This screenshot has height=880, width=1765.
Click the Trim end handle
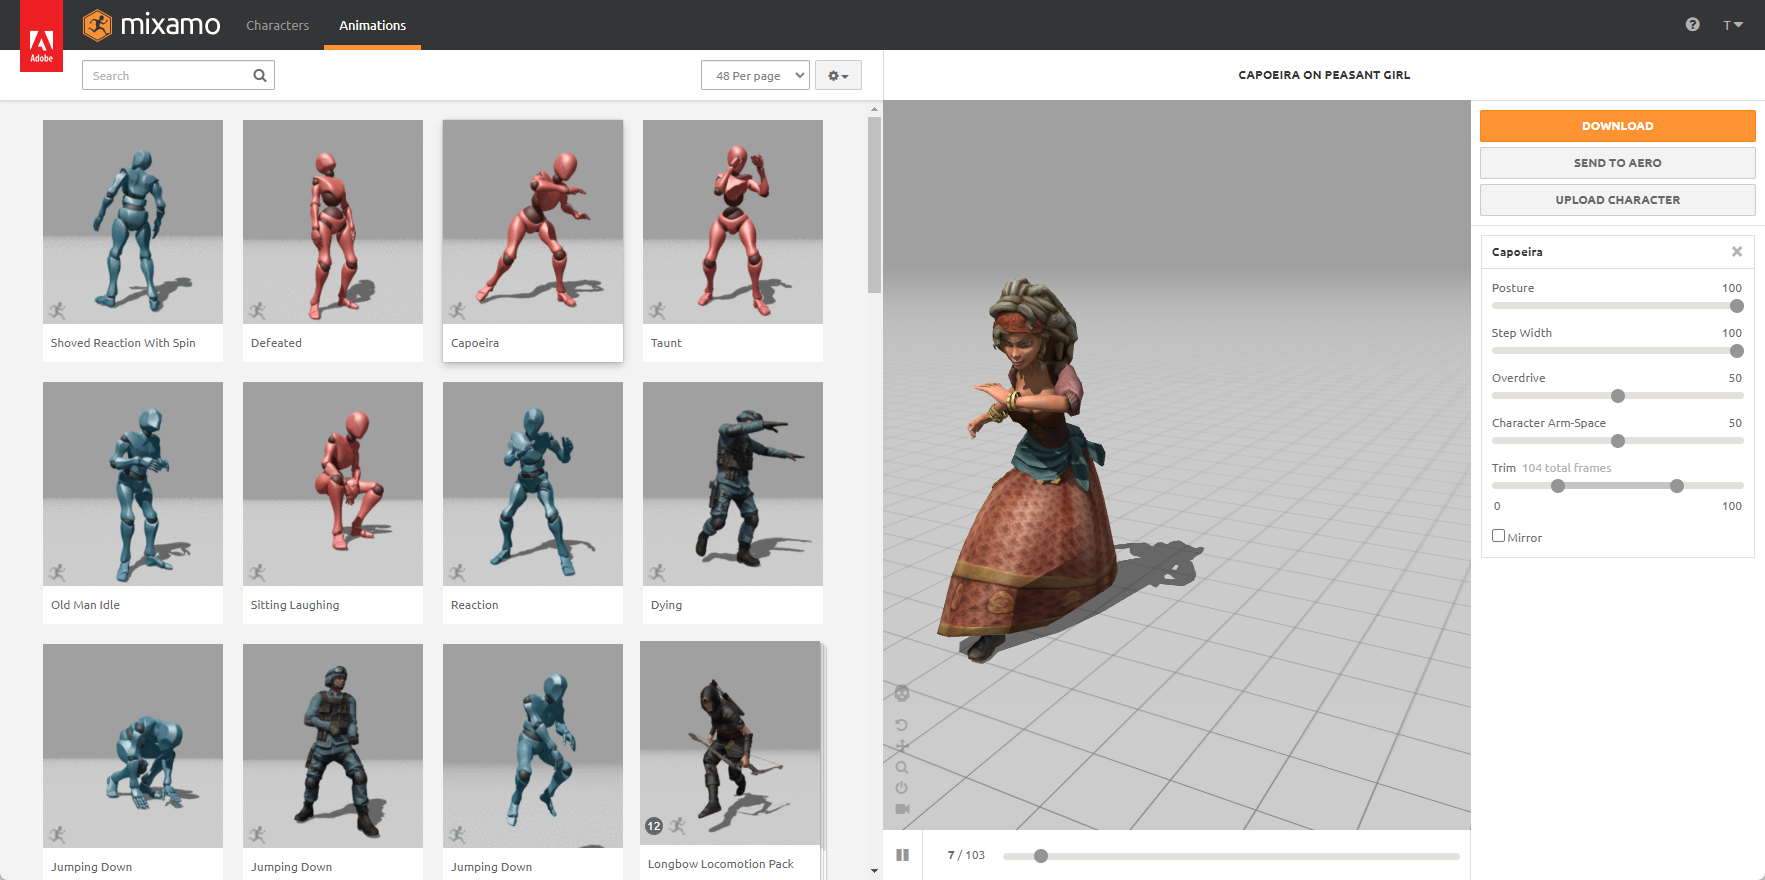(x=1677, y=486)
